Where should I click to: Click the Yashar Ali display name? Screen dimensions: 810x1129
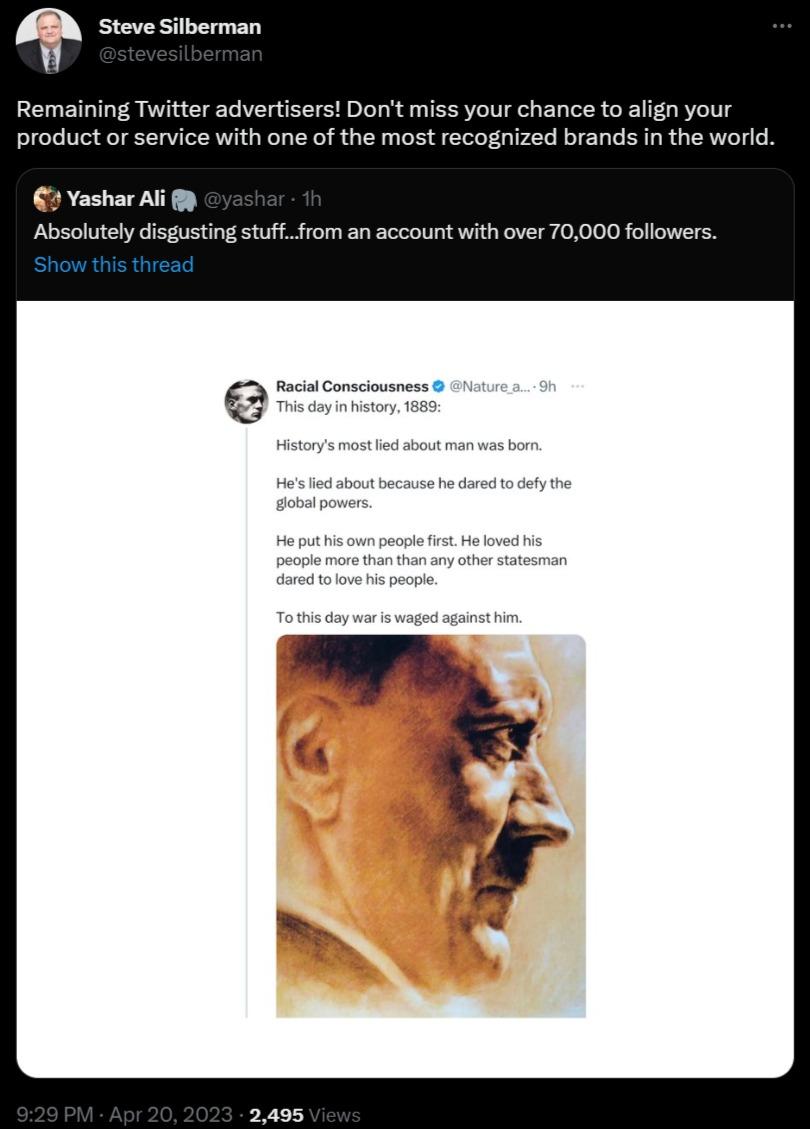118,199
